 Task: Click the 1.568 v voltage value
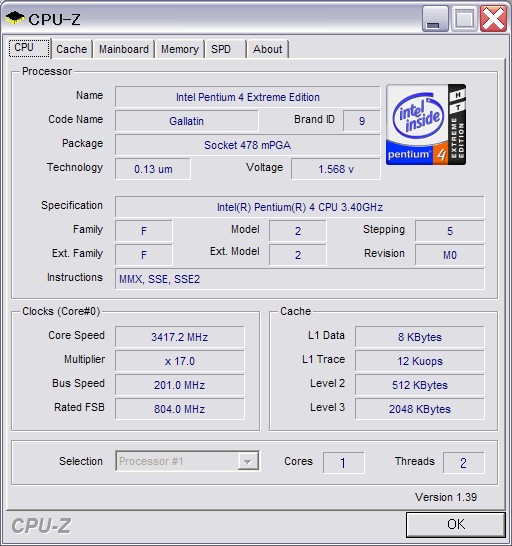(x=336, y=169)
